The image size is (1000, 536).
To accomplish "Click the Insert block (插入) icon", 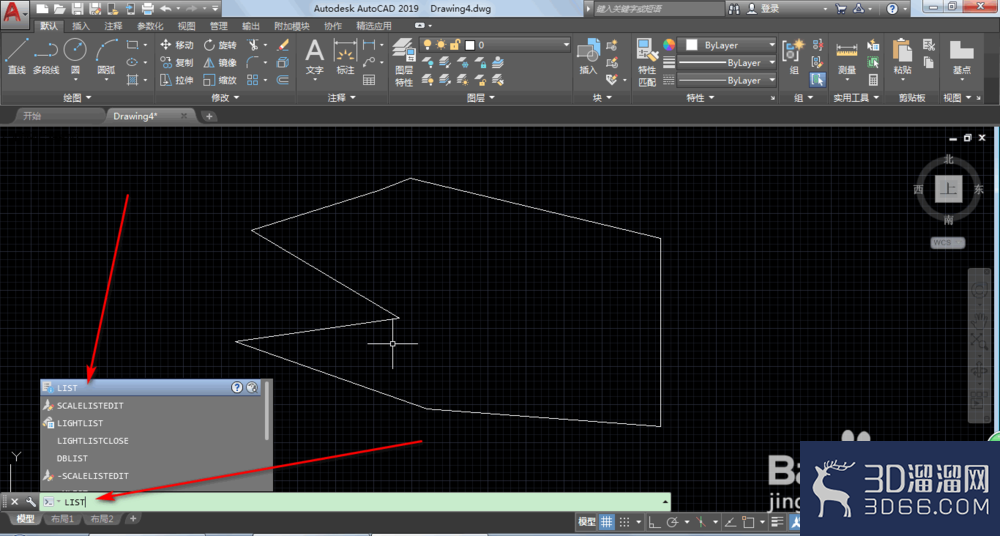I will point(588,56).
